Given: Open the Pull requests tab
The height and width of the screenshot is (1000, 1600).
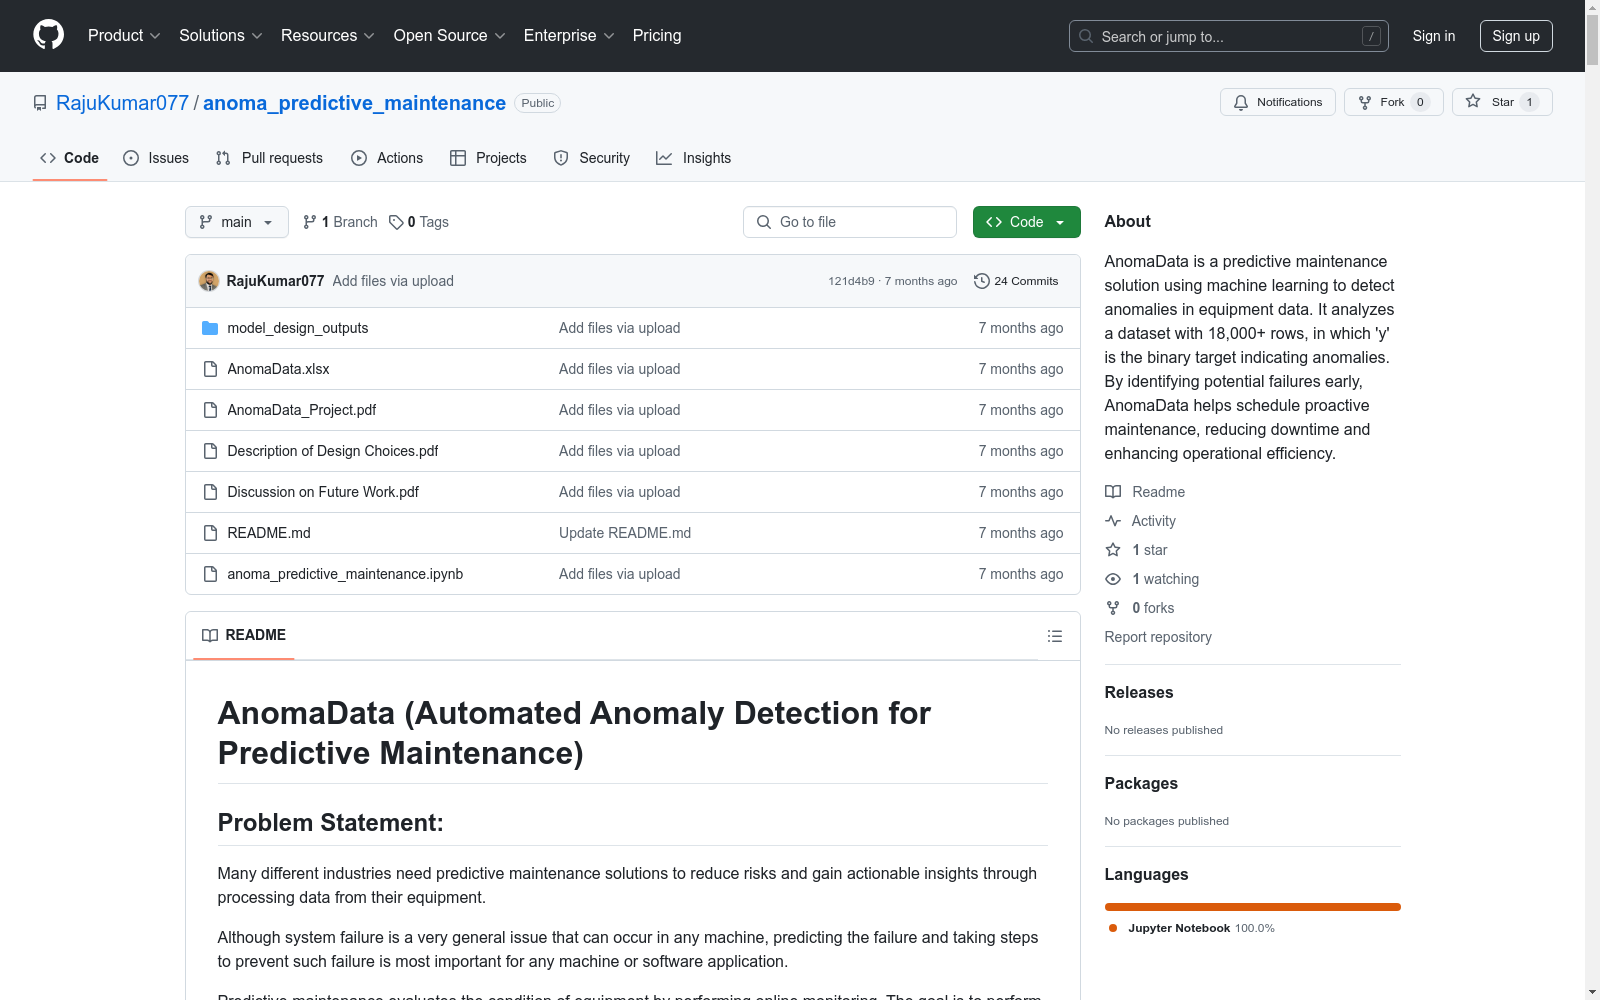Looking at the screenshot, I should [269, 158].
